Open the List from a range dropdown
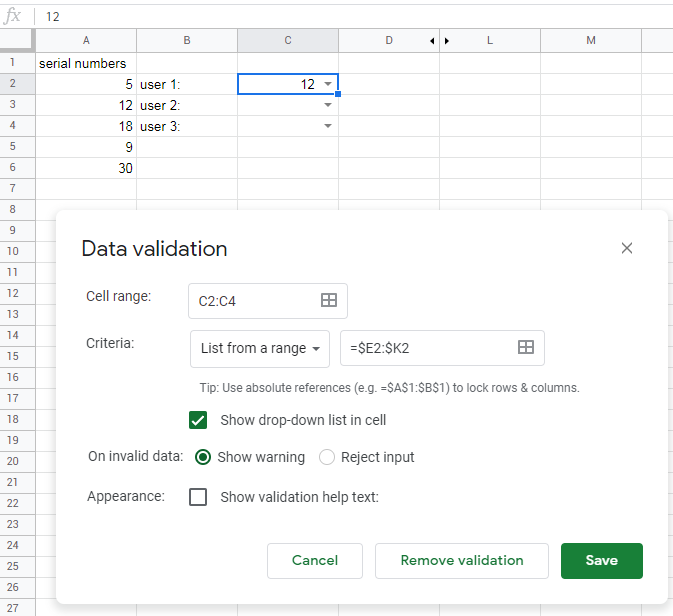Screen dimensions: 673x616 point(260,349)
